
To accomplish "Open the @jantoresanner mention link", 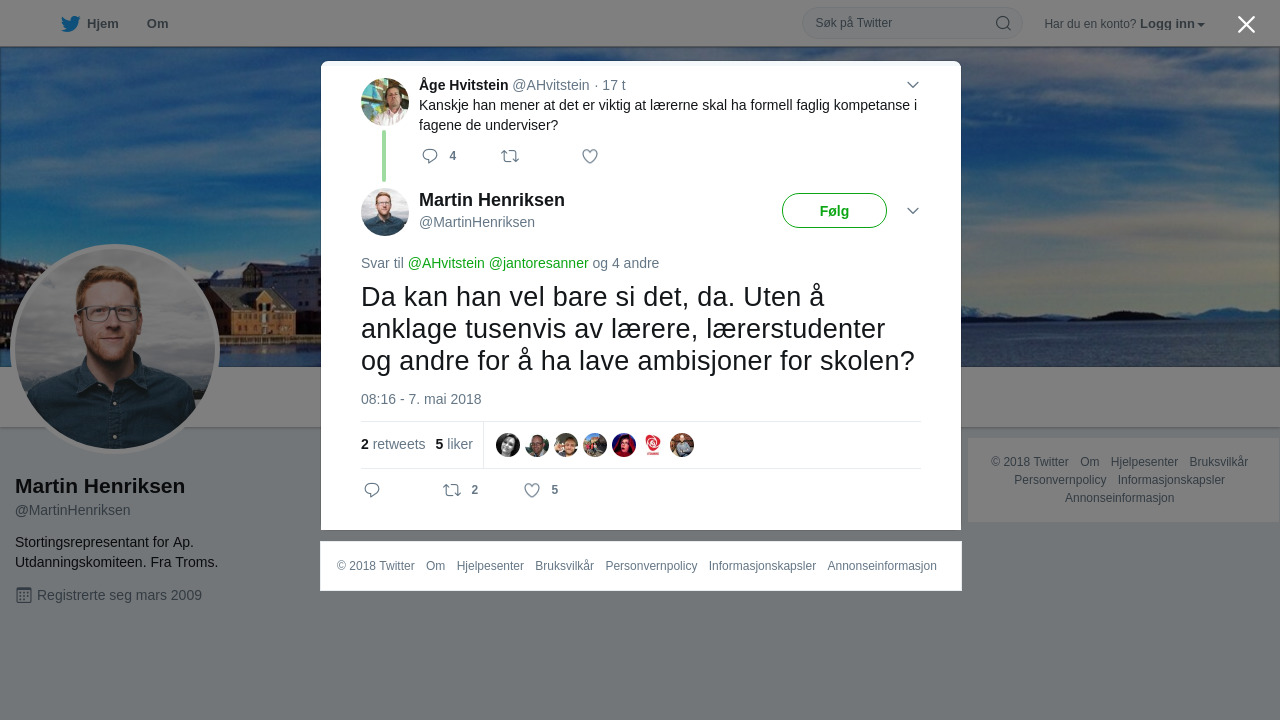I will [538, 263].
